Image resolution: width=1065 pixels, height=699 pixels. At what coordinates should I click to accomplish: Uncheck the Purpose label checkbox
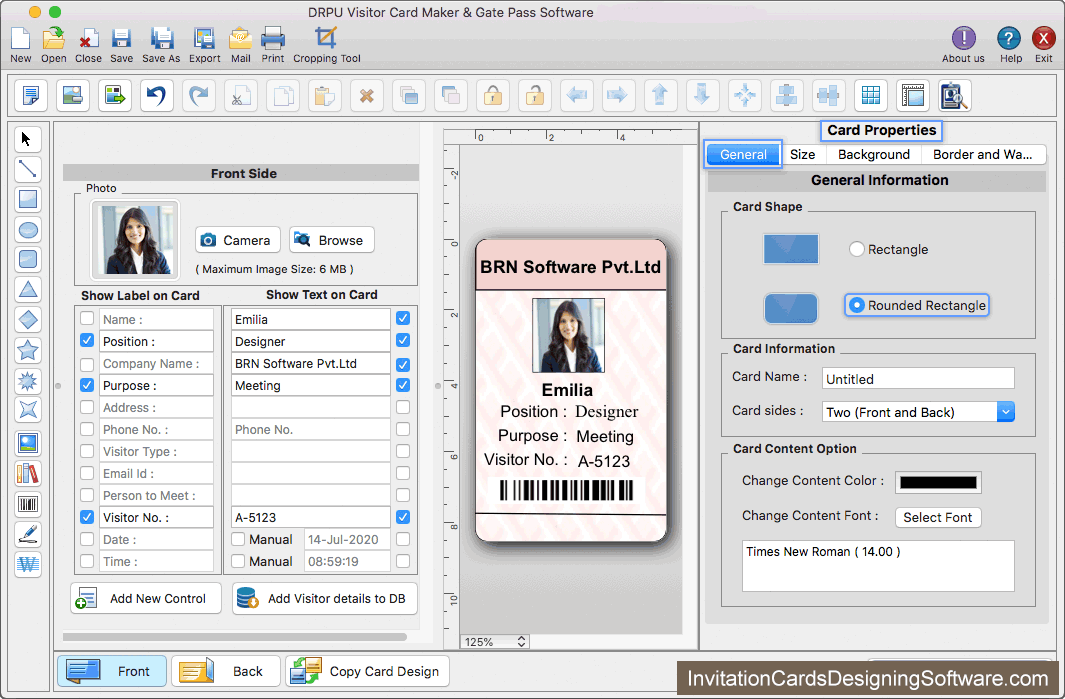tap(87, 385)
